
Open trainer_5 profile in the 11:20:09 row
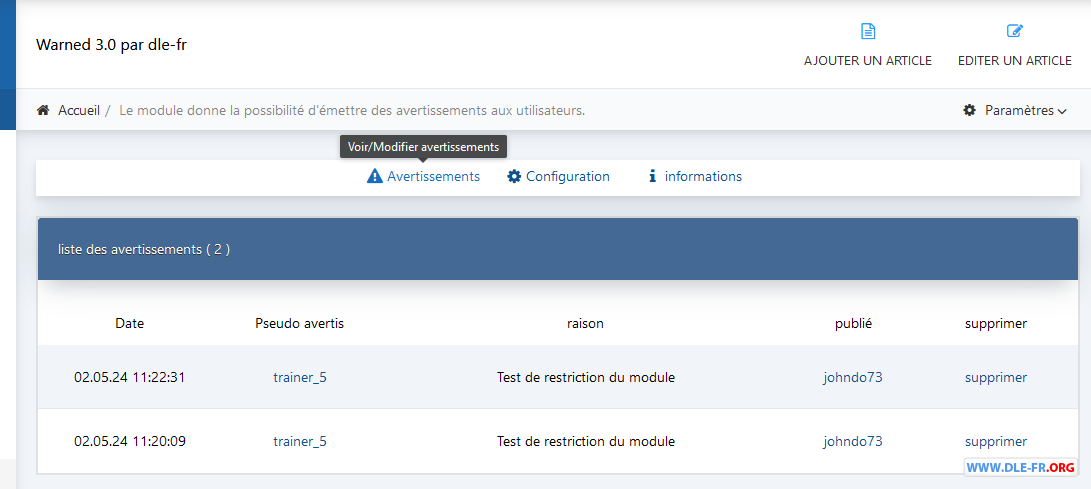300,441
